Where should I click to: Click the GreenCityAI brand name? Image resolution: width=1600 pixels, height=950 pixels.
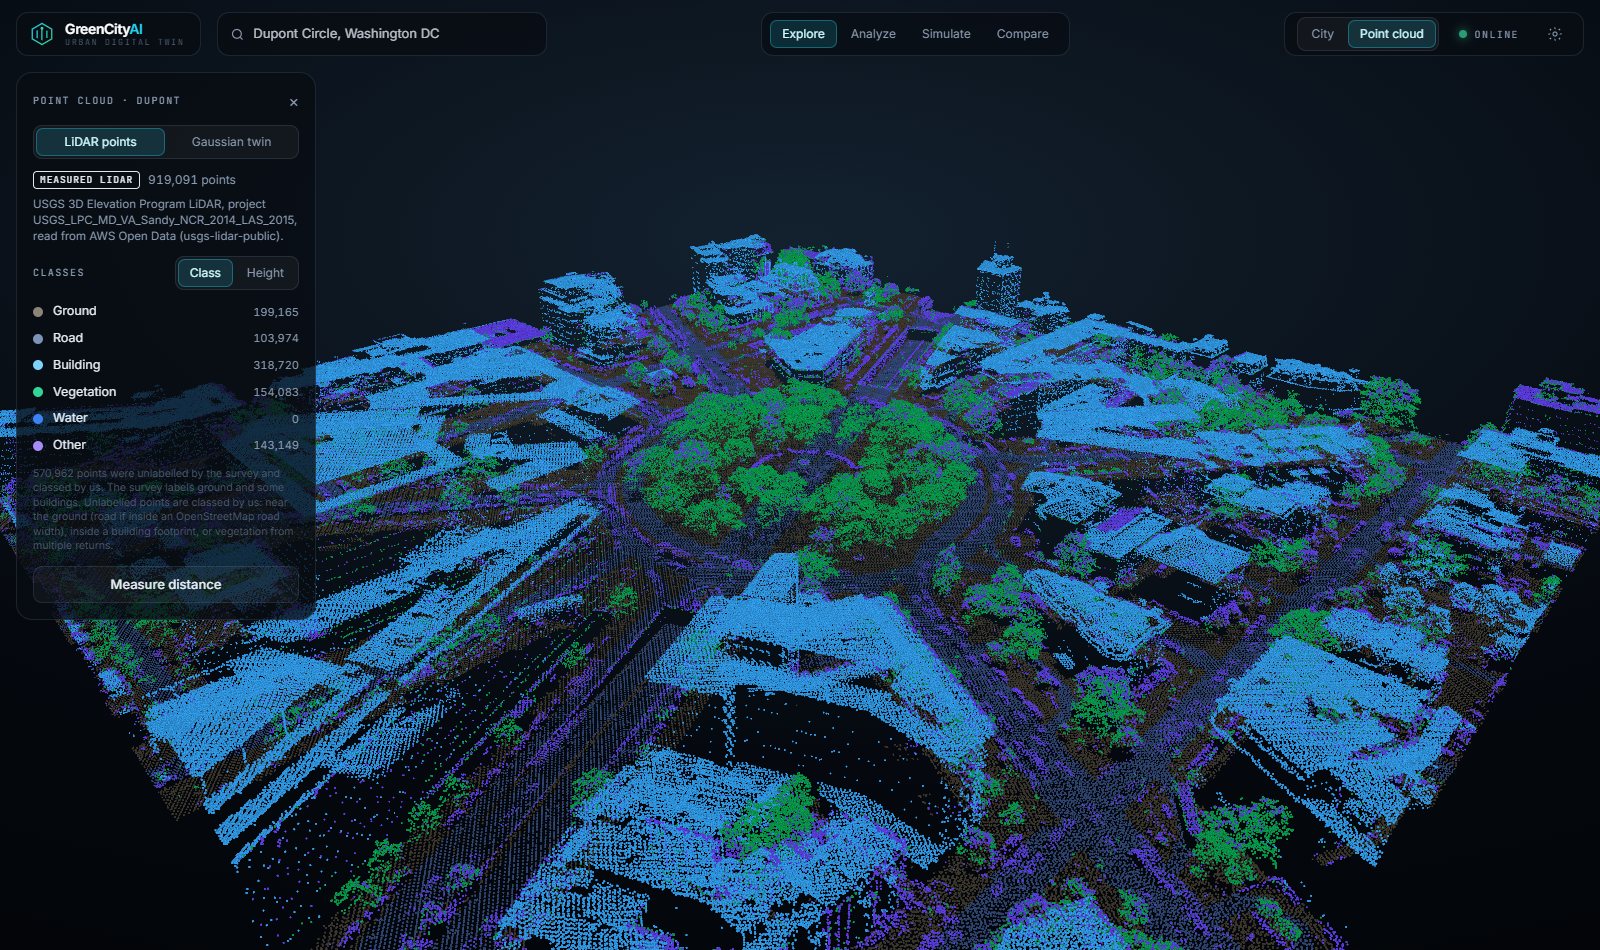point(104,29)
